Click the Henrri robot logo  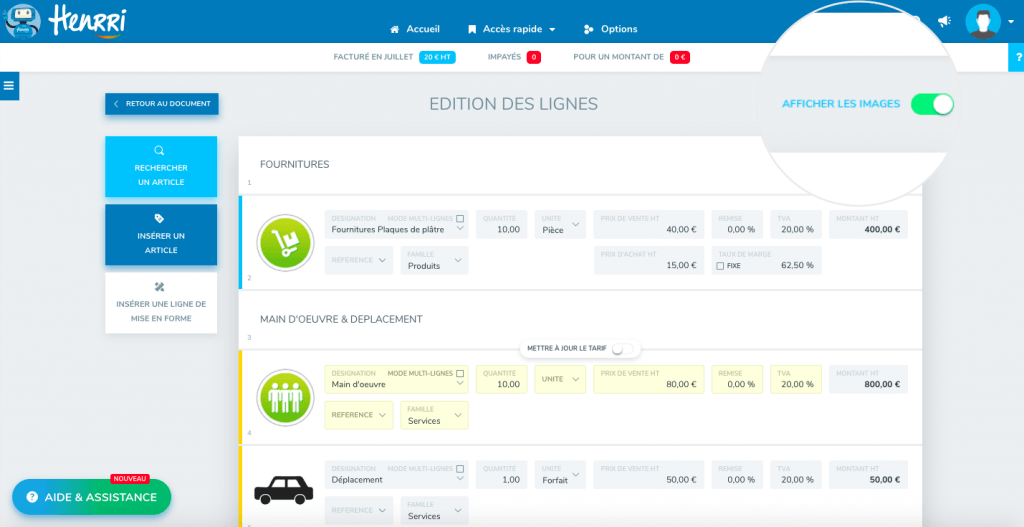24,21
